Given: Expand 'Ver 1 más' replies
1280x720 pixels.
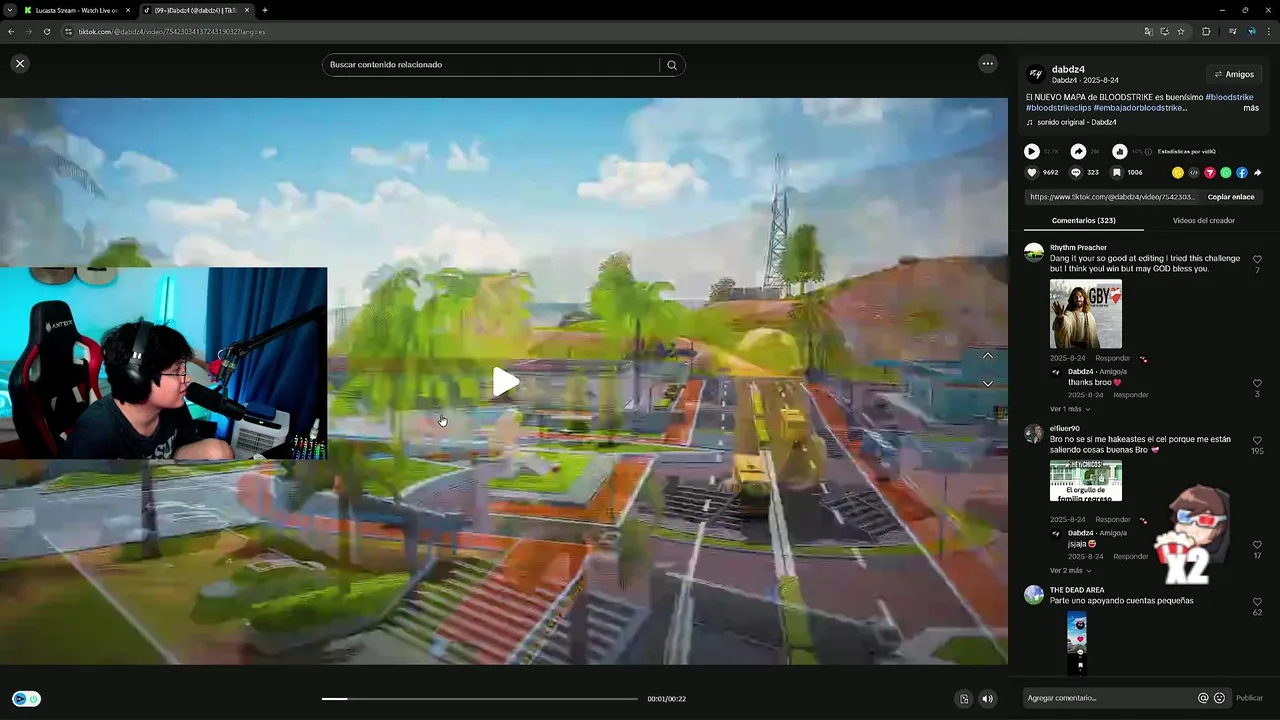Looking at the screenshot, I should (1070, 409).
